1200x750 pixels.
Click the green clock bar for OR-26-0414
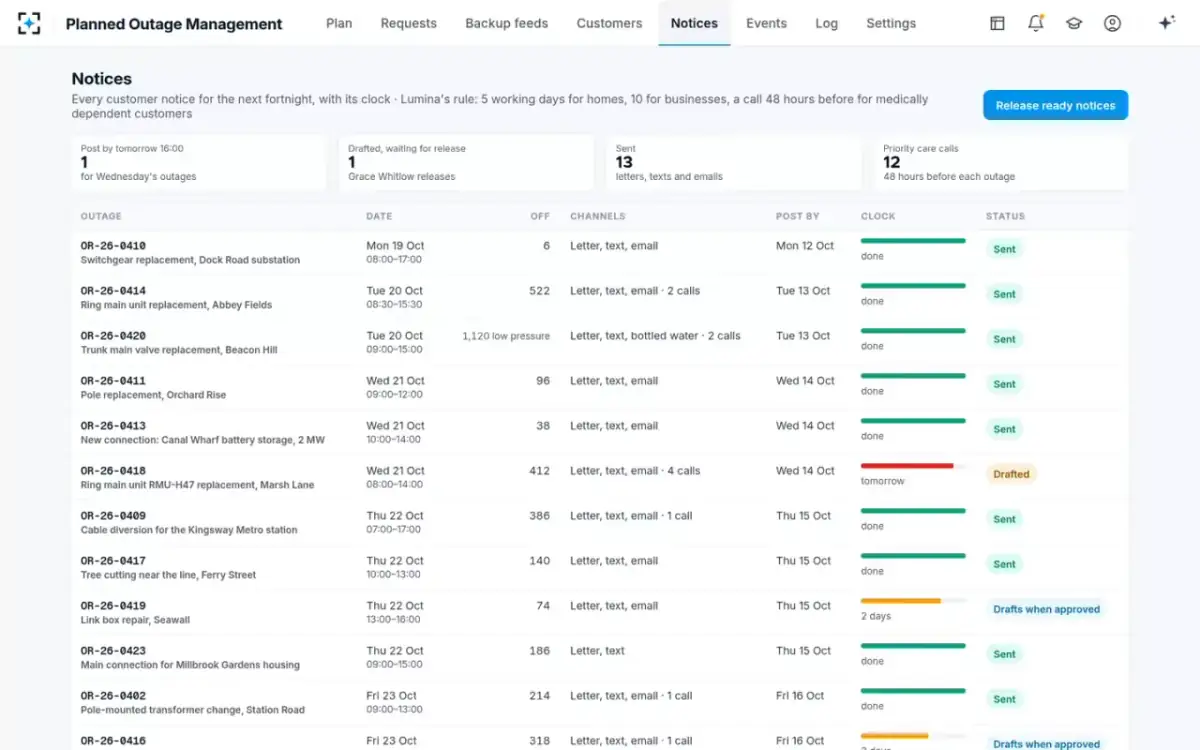913,286
